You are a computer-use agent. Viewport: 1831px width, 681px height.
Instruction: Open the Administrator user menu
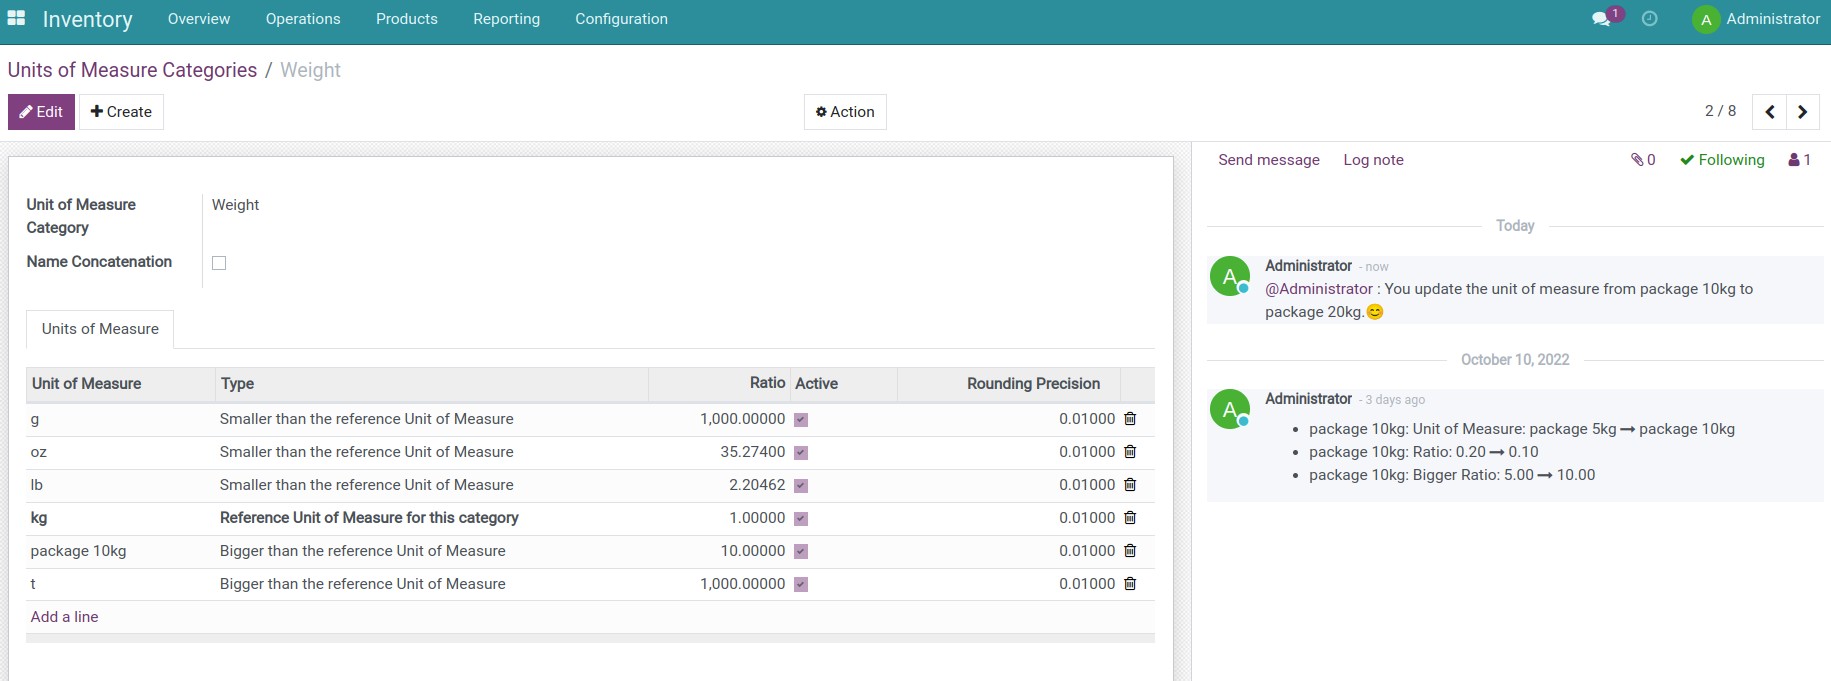1756,19
